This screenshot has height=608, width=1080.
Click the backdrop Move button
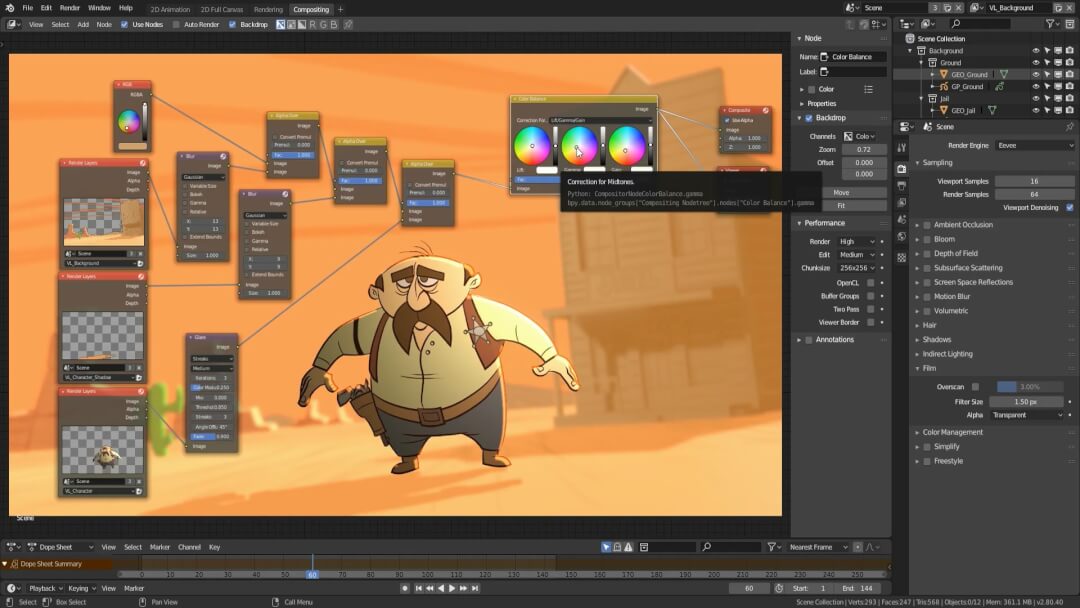[x=841, y=193]
